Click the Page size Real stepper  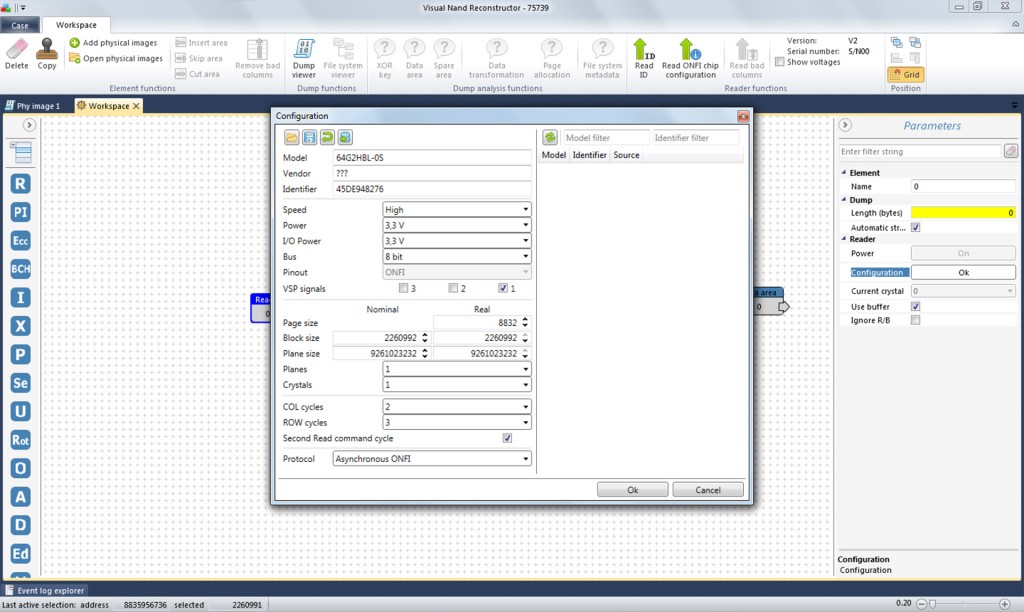point(525,323)
